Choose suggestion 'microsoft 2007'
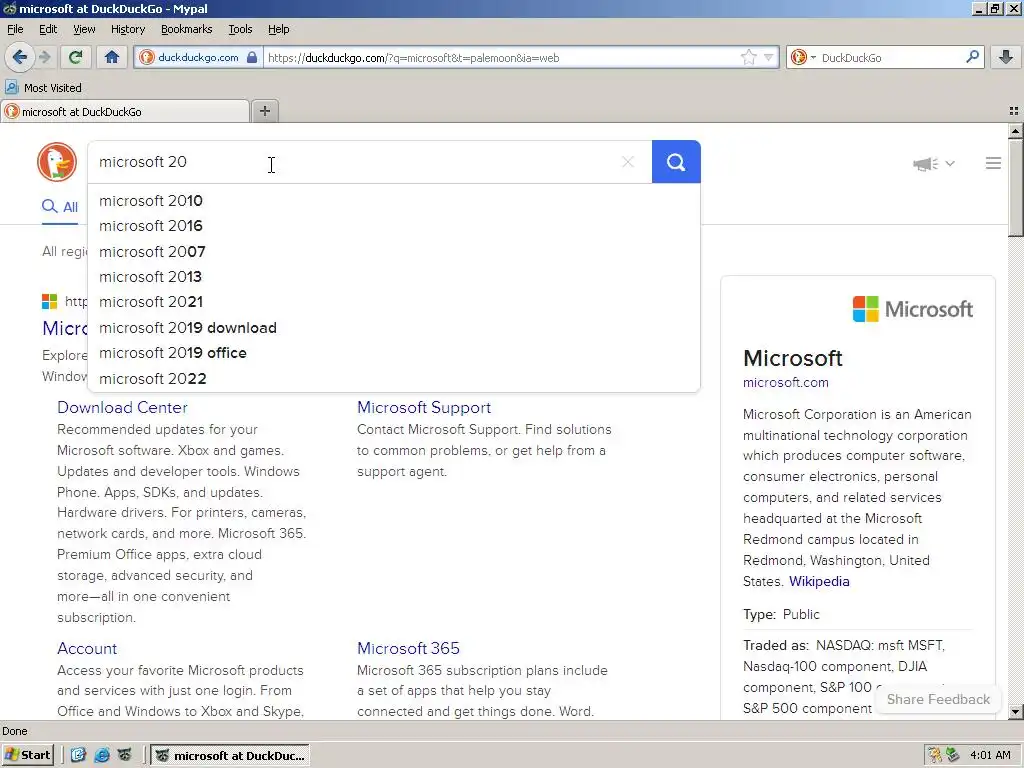Viewport: 1024px width, 768px height. tap(394, 251)
